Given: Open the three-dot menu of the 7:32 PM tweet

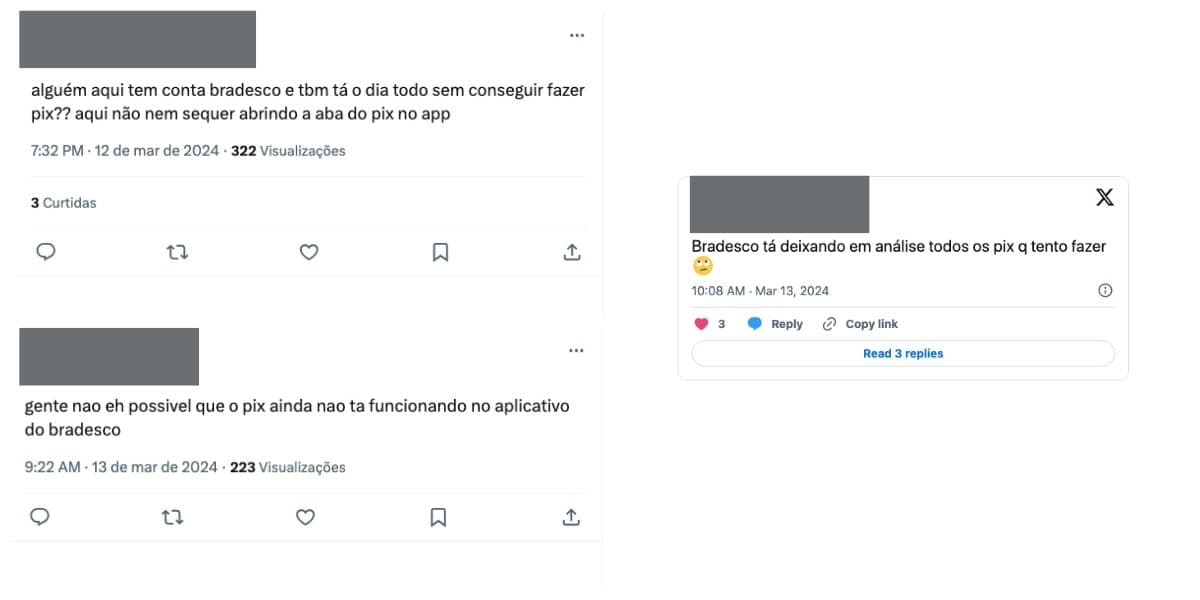Looking at the screenshot, I should 577,35.
